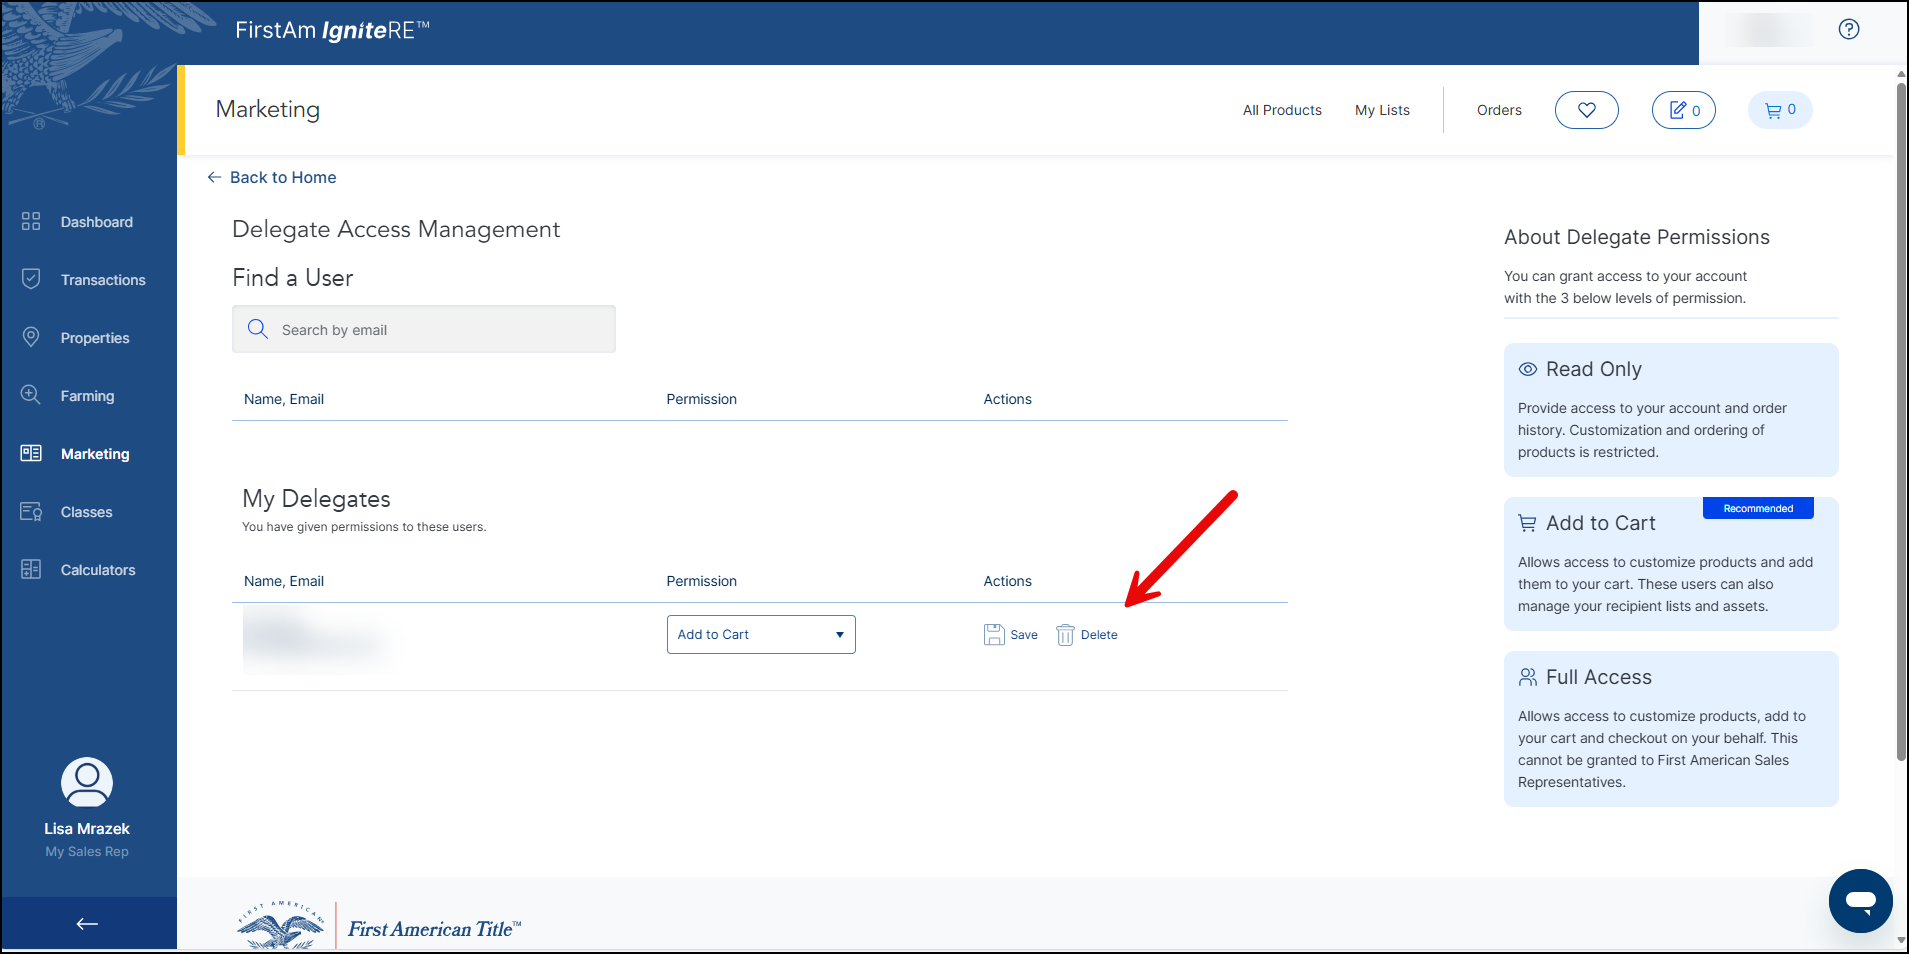This screenshot has width=1909, height=954.
Task: Open Calculators in sidebar
Action: (x=97, y=570)
